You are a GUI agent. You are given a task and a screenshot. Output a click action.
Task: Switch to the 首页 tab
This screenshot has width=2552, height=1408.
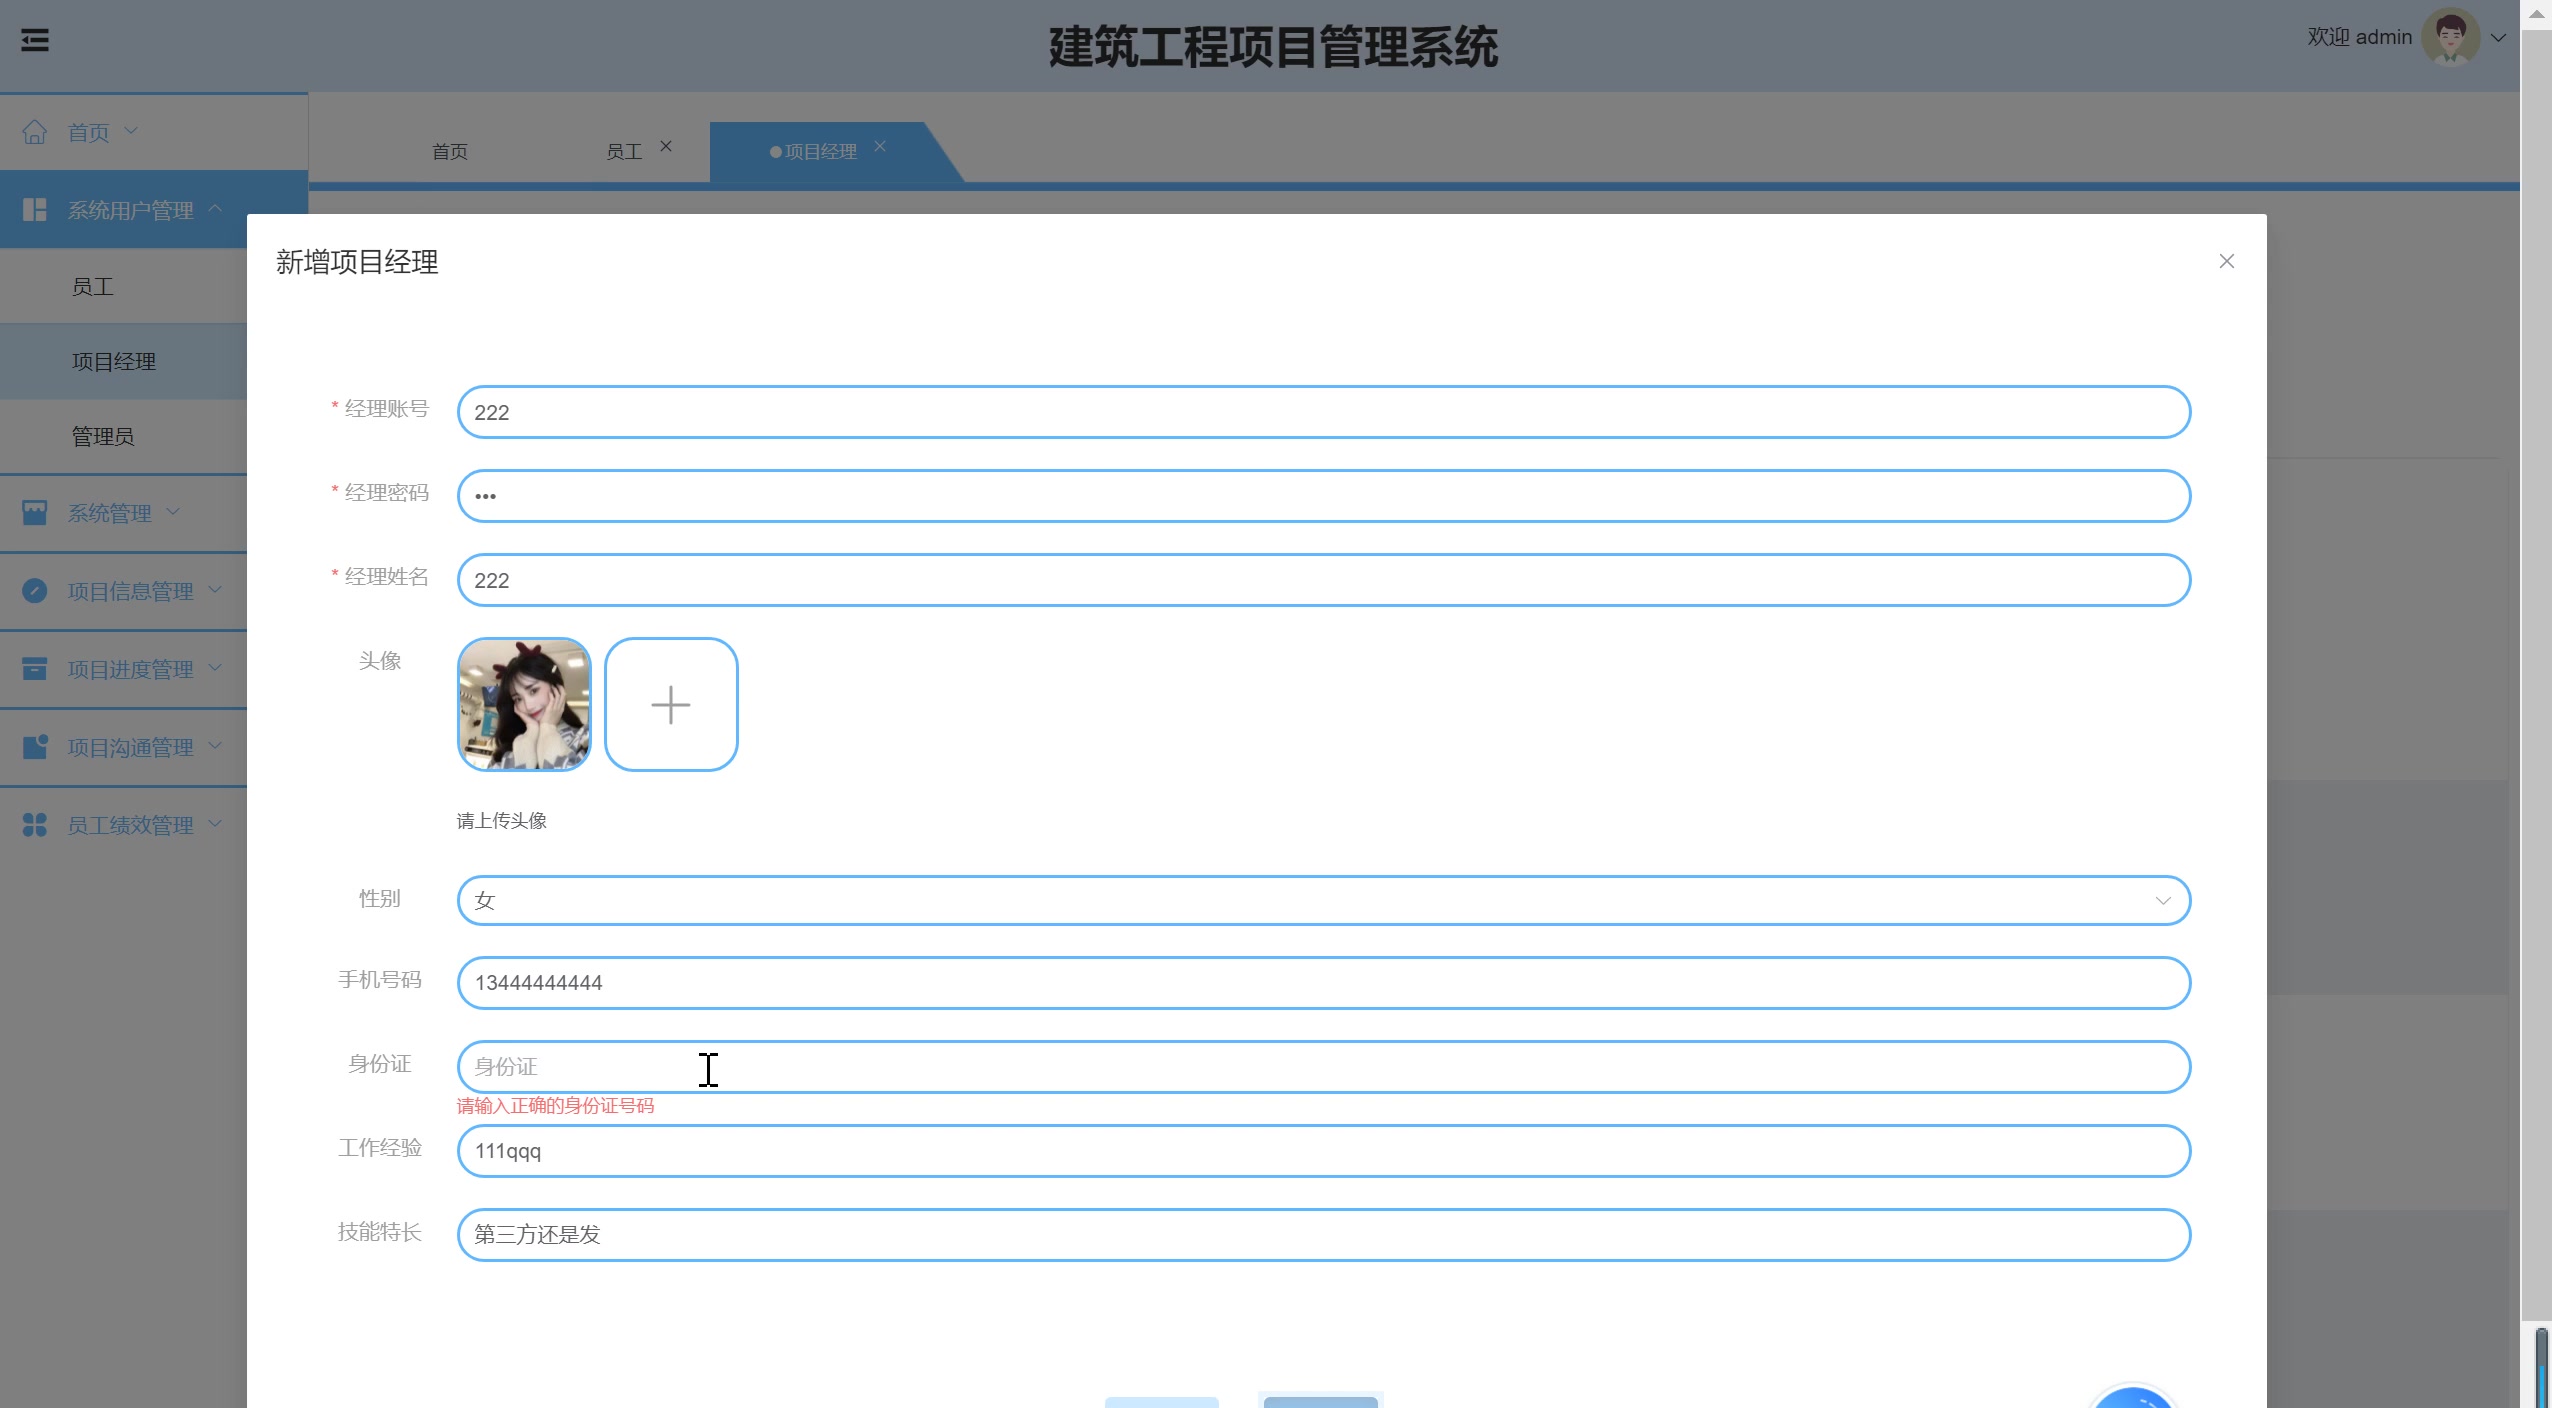click(450, 150)
